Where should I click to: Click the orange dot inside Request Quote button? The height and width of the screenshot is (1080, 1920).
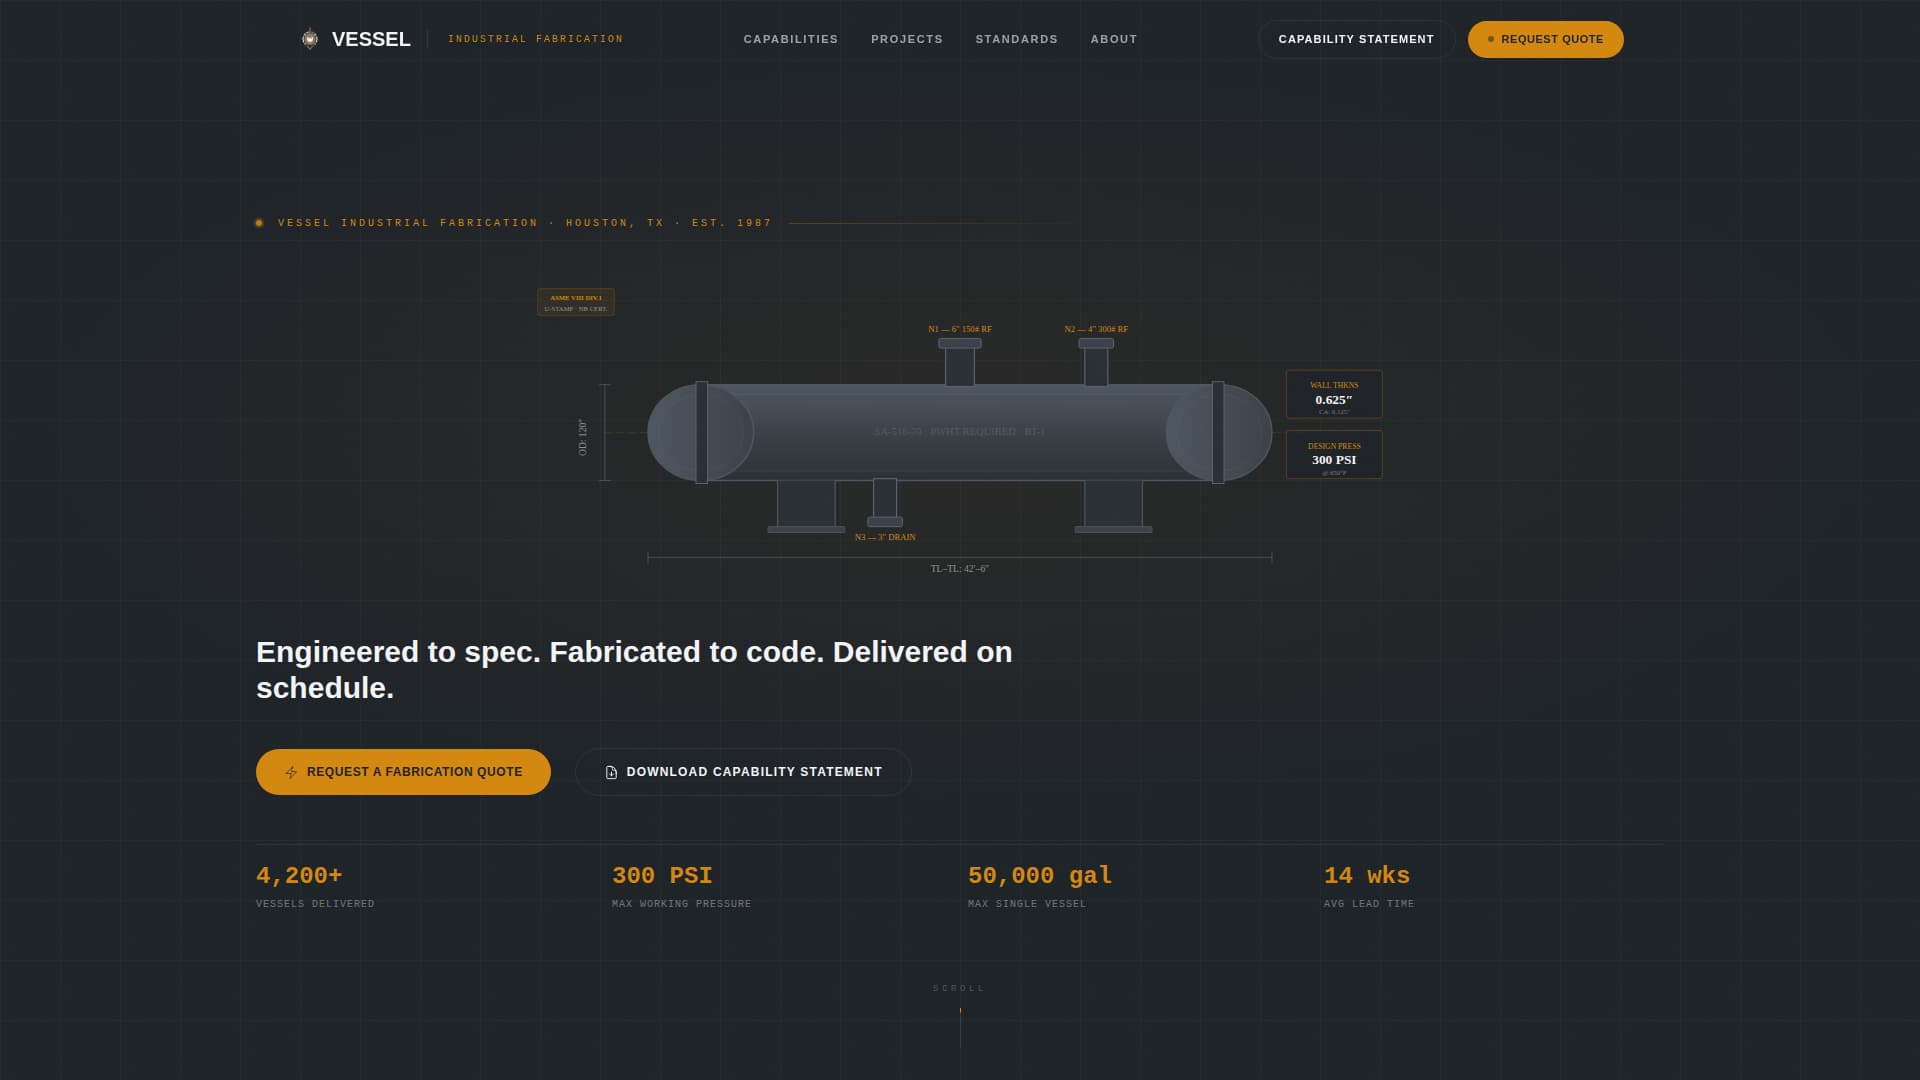pos(1489,39)
